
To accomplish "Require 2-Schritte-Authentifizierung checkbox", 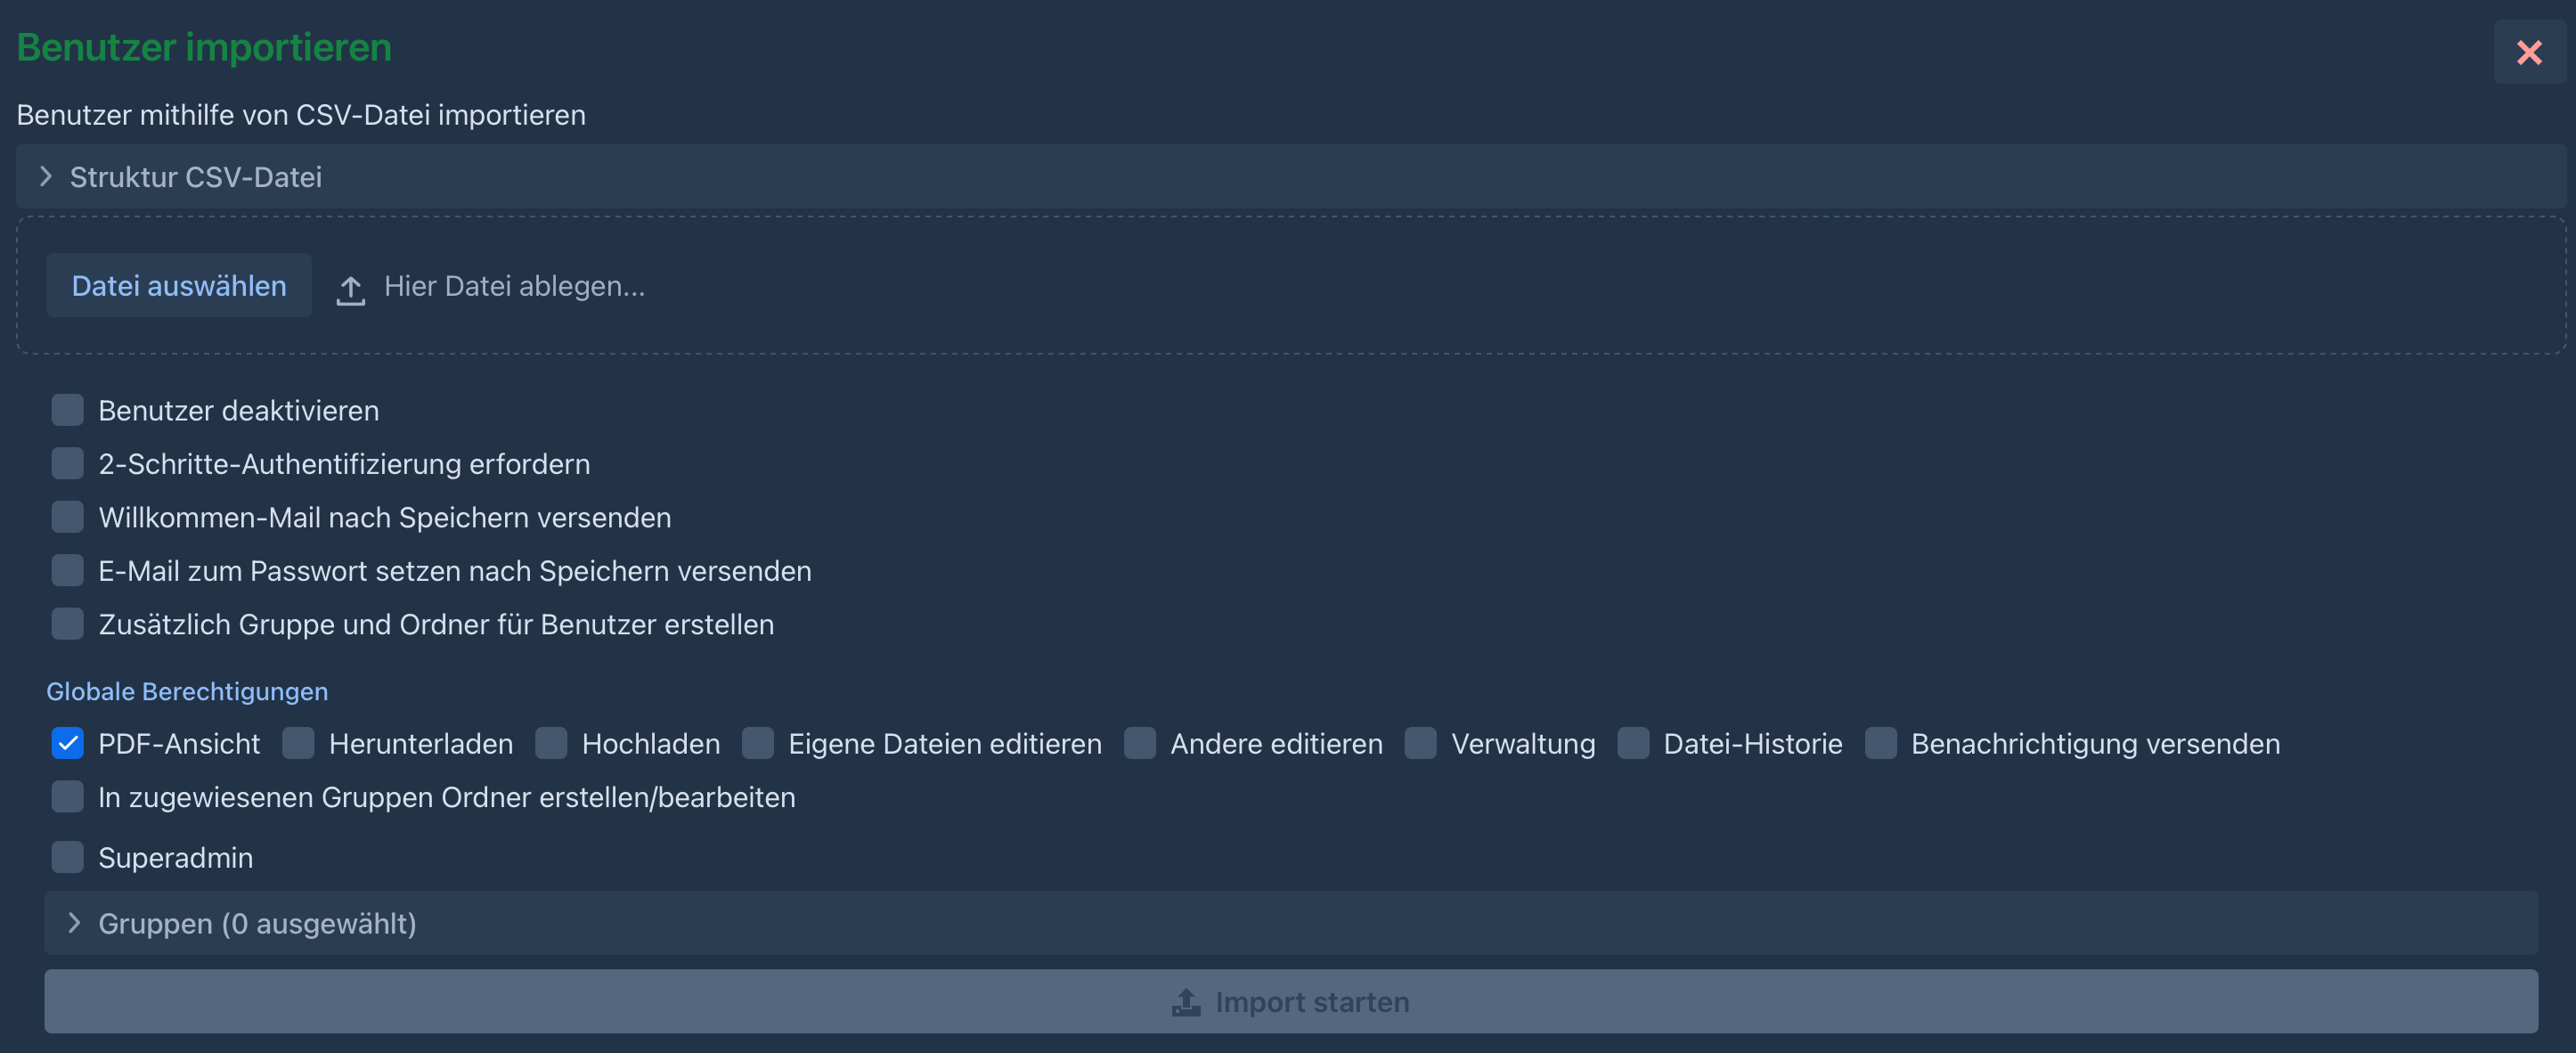I will click(x=67, y=464).
